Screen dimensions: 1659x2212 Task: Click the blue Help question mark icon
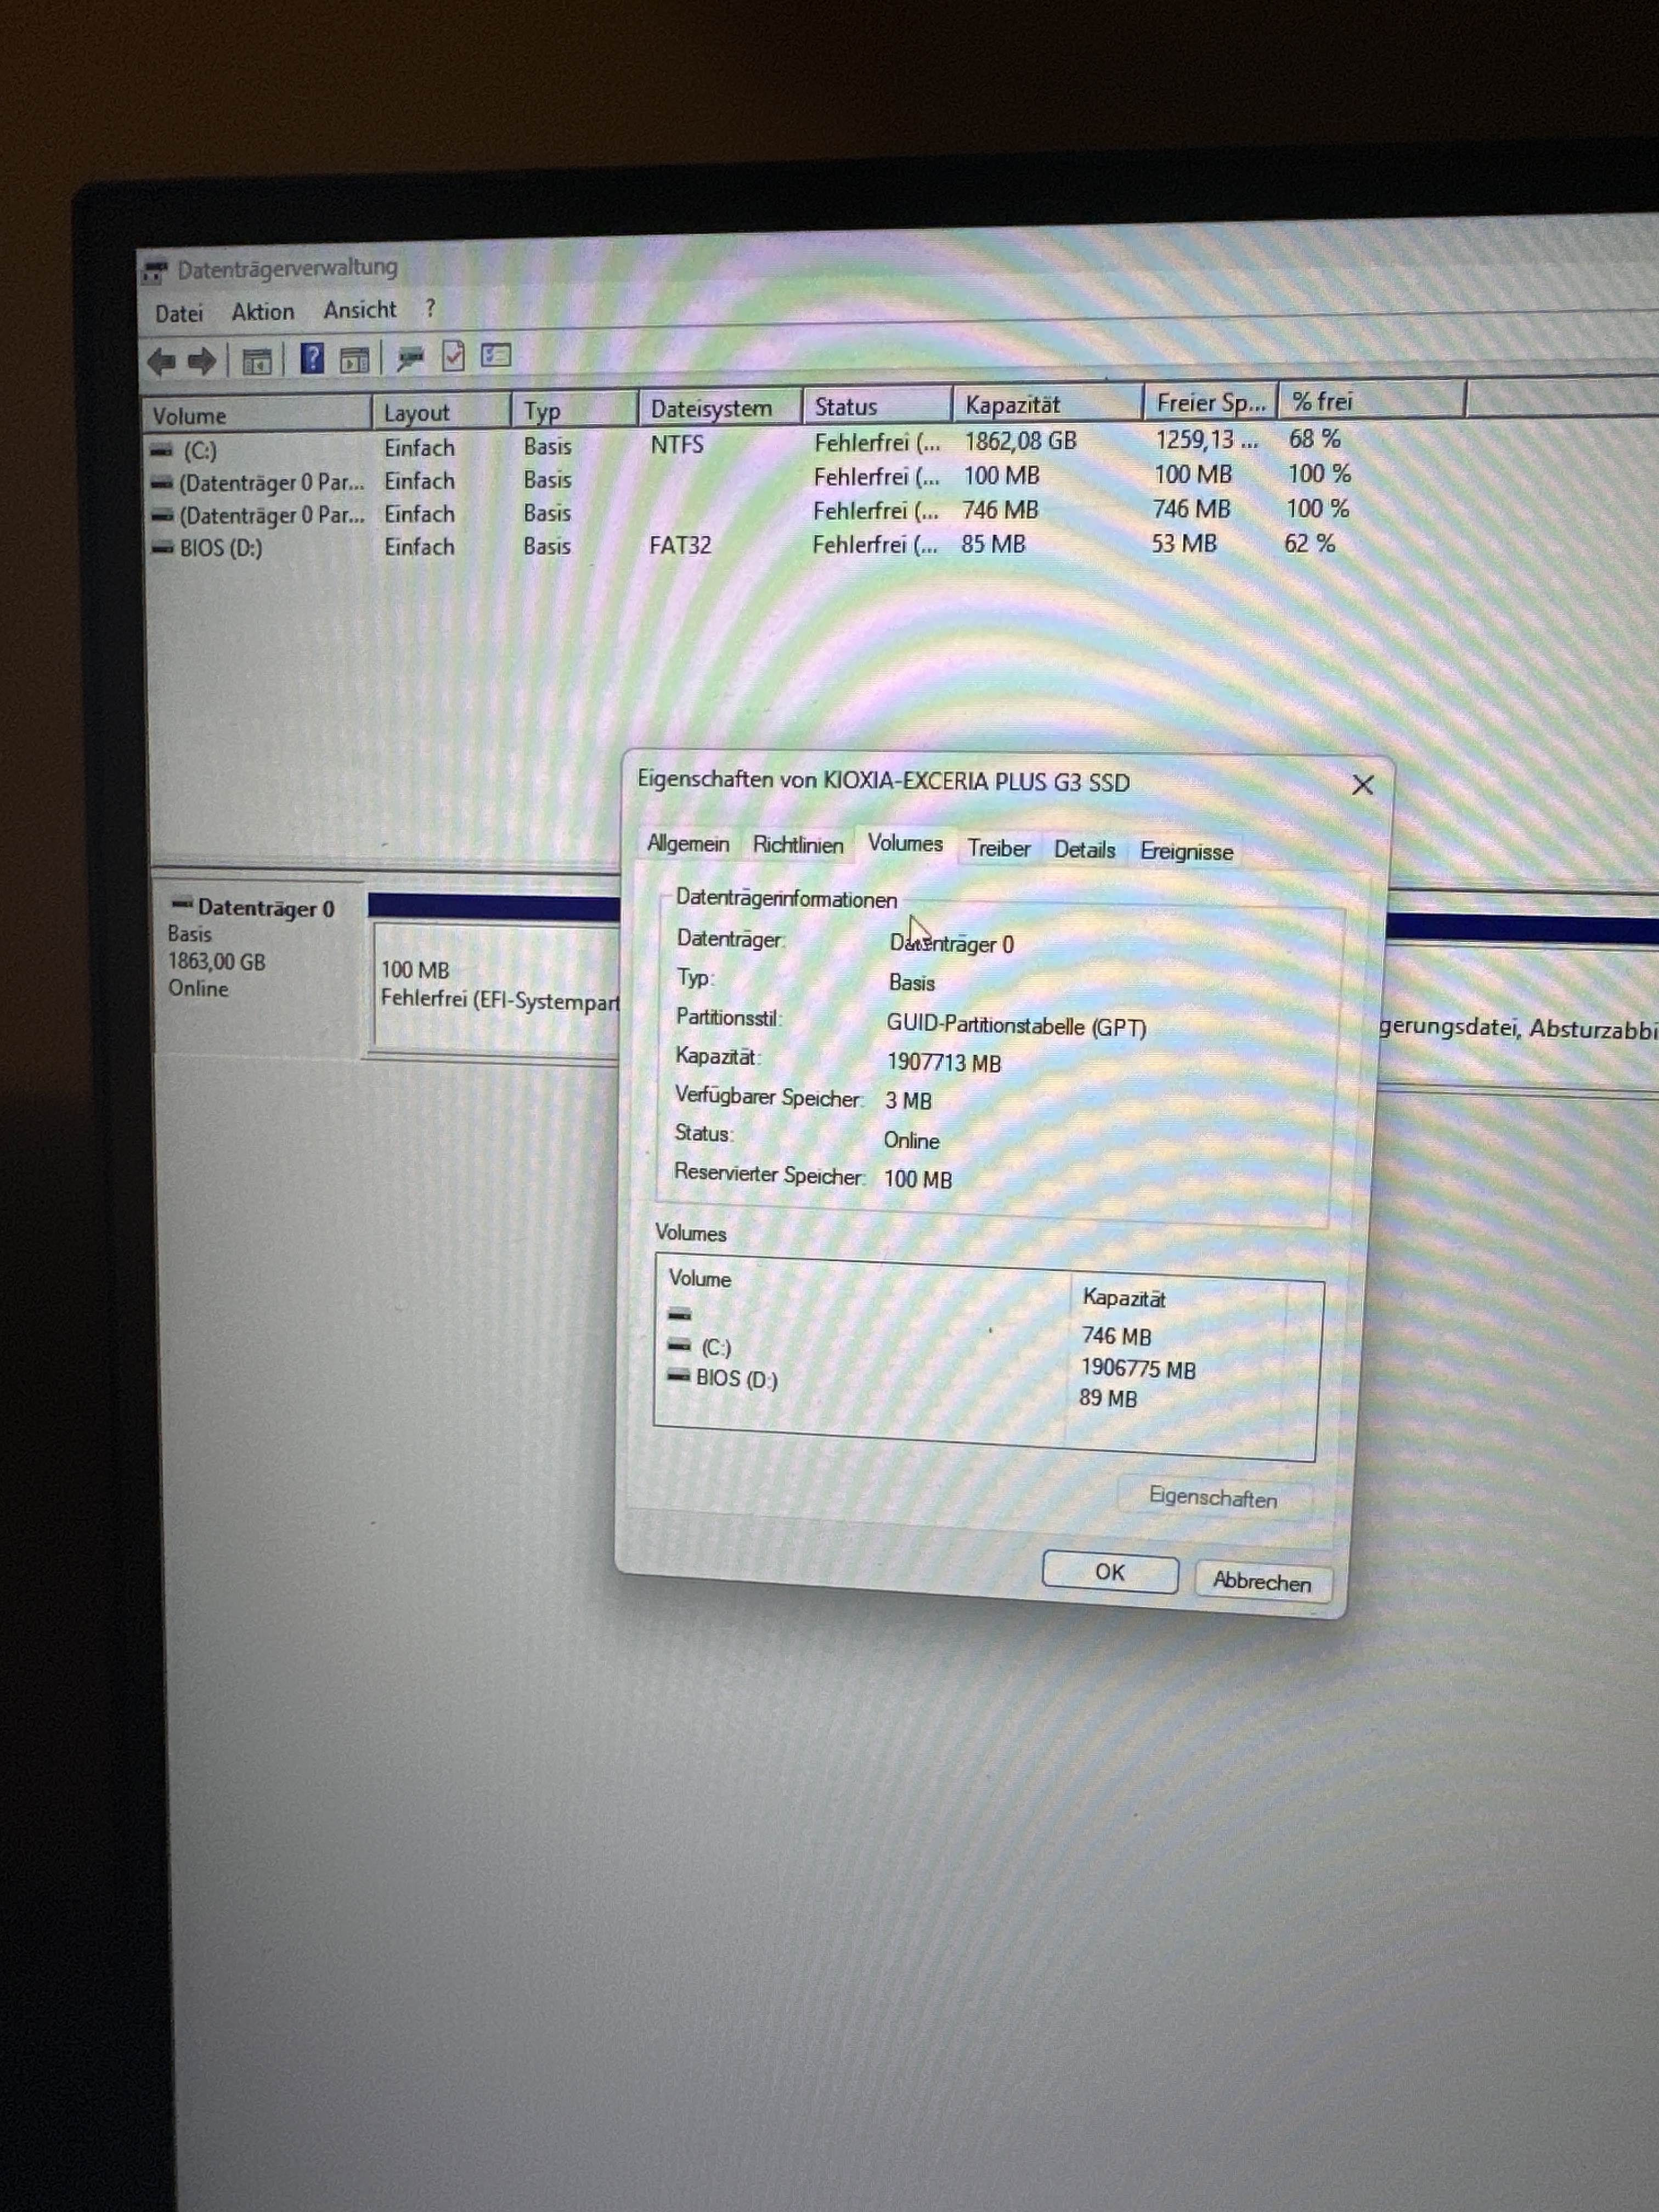click(x=312, y=358)
